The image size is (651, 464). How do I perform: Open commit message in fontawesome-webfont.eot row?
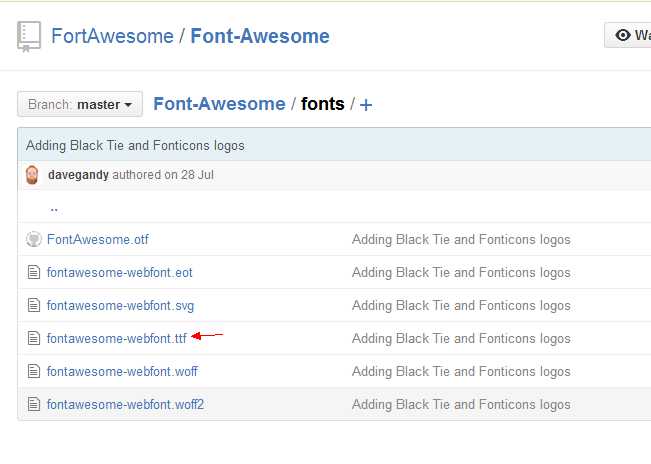pyautogui.click(x=461, y=272)
